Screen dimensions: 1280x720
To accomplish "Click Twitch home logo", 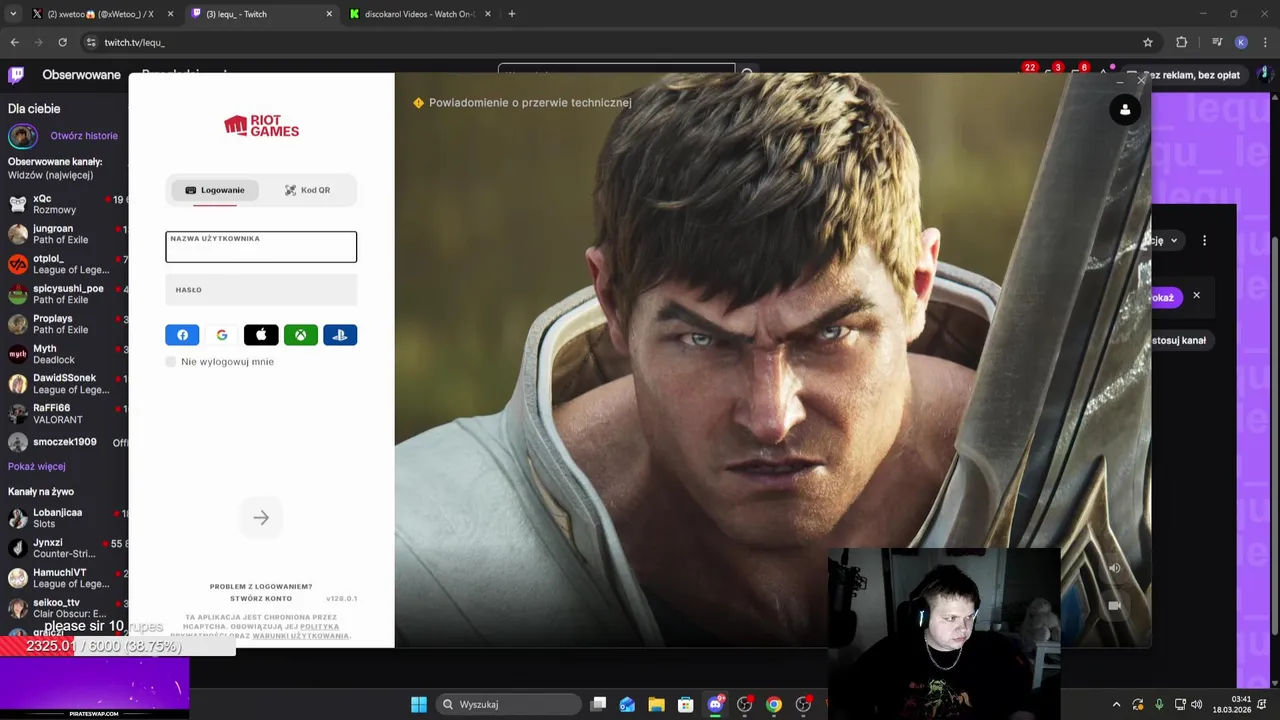I will [16, 75].
